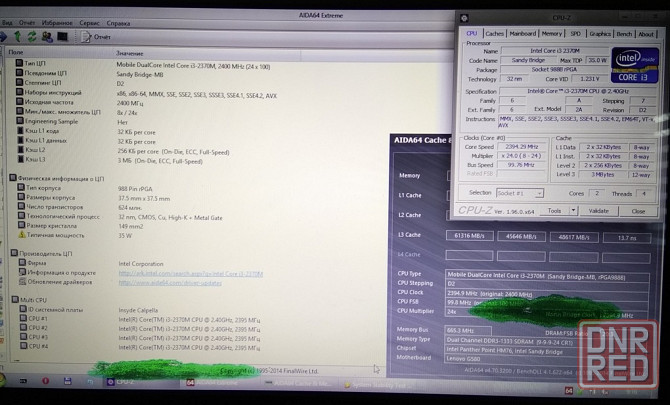The width and height of the screenshot is (670, 405).
Task: Select the Псевдоним ЦП row
Action: [90, 73]
